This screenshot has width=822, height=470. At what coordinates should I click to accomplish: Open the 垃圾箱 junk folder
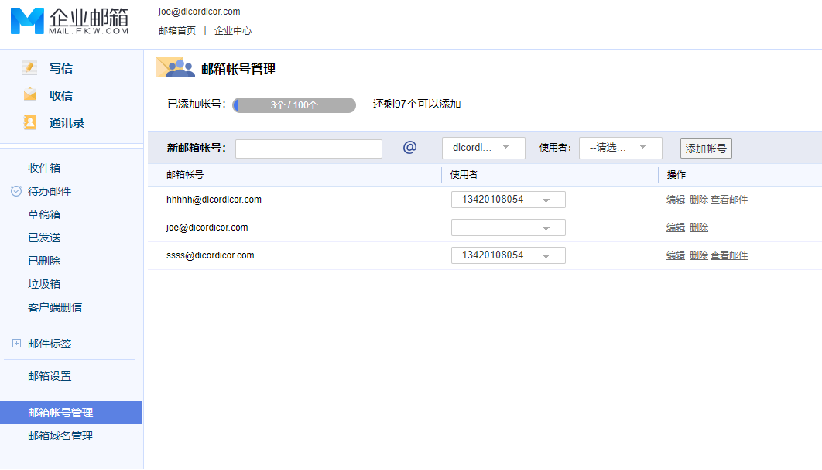tap(45, 284)
